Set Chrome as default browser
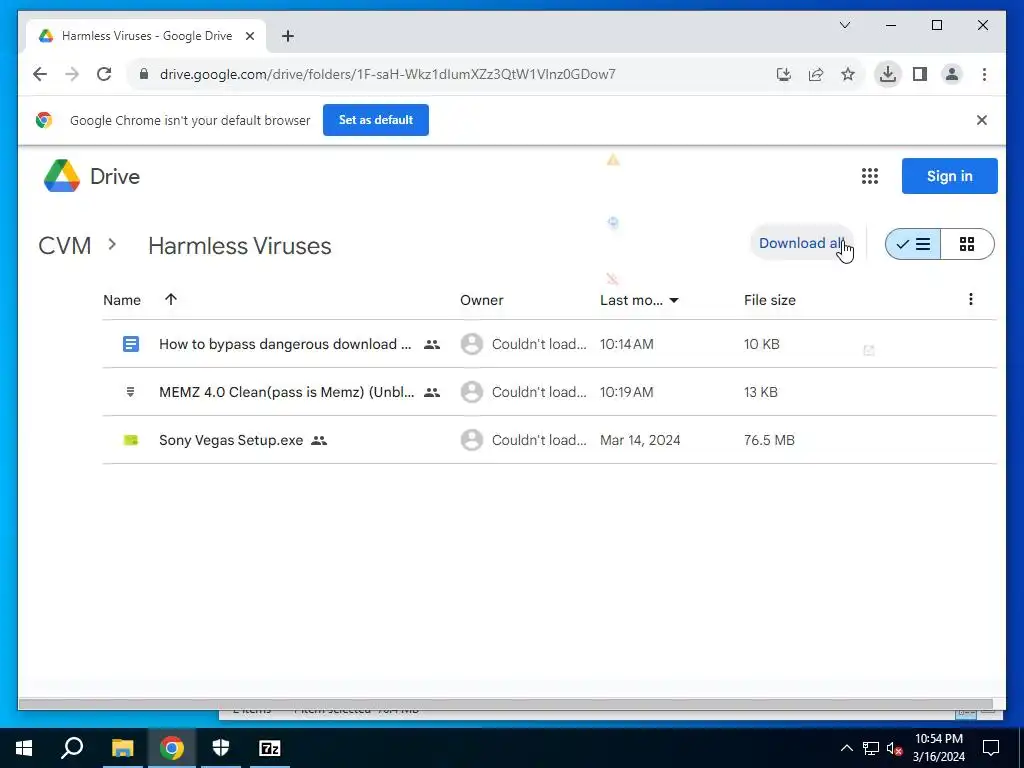The image size is (1024, 768). (376, 120)
